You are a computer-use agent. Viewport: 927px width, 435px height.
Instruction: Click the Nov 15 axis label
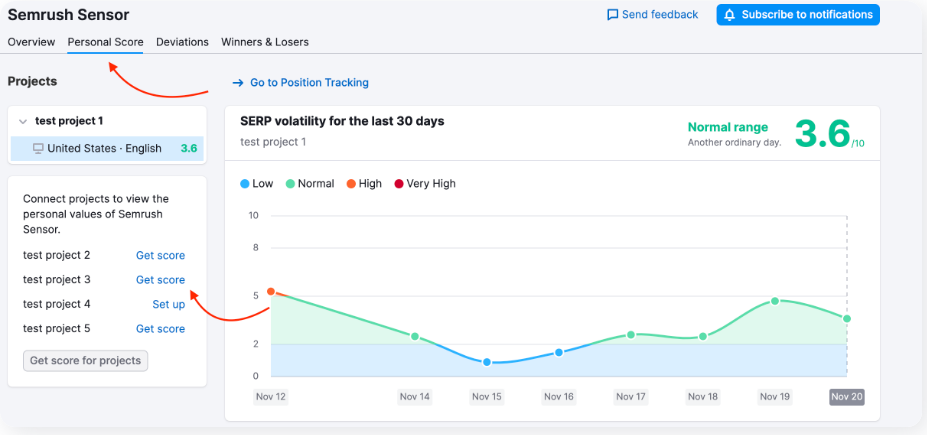[487, 397]
